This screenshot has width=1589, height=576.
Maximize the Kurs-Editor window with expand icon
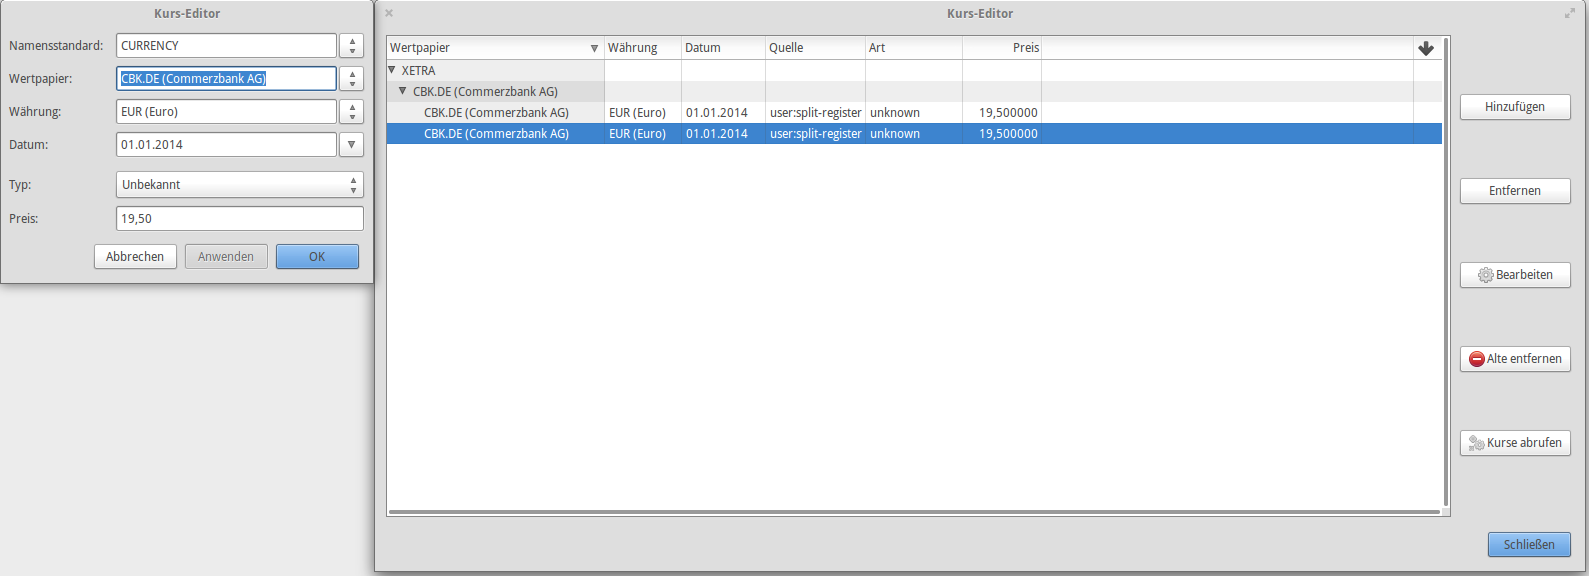[1570, 13]
